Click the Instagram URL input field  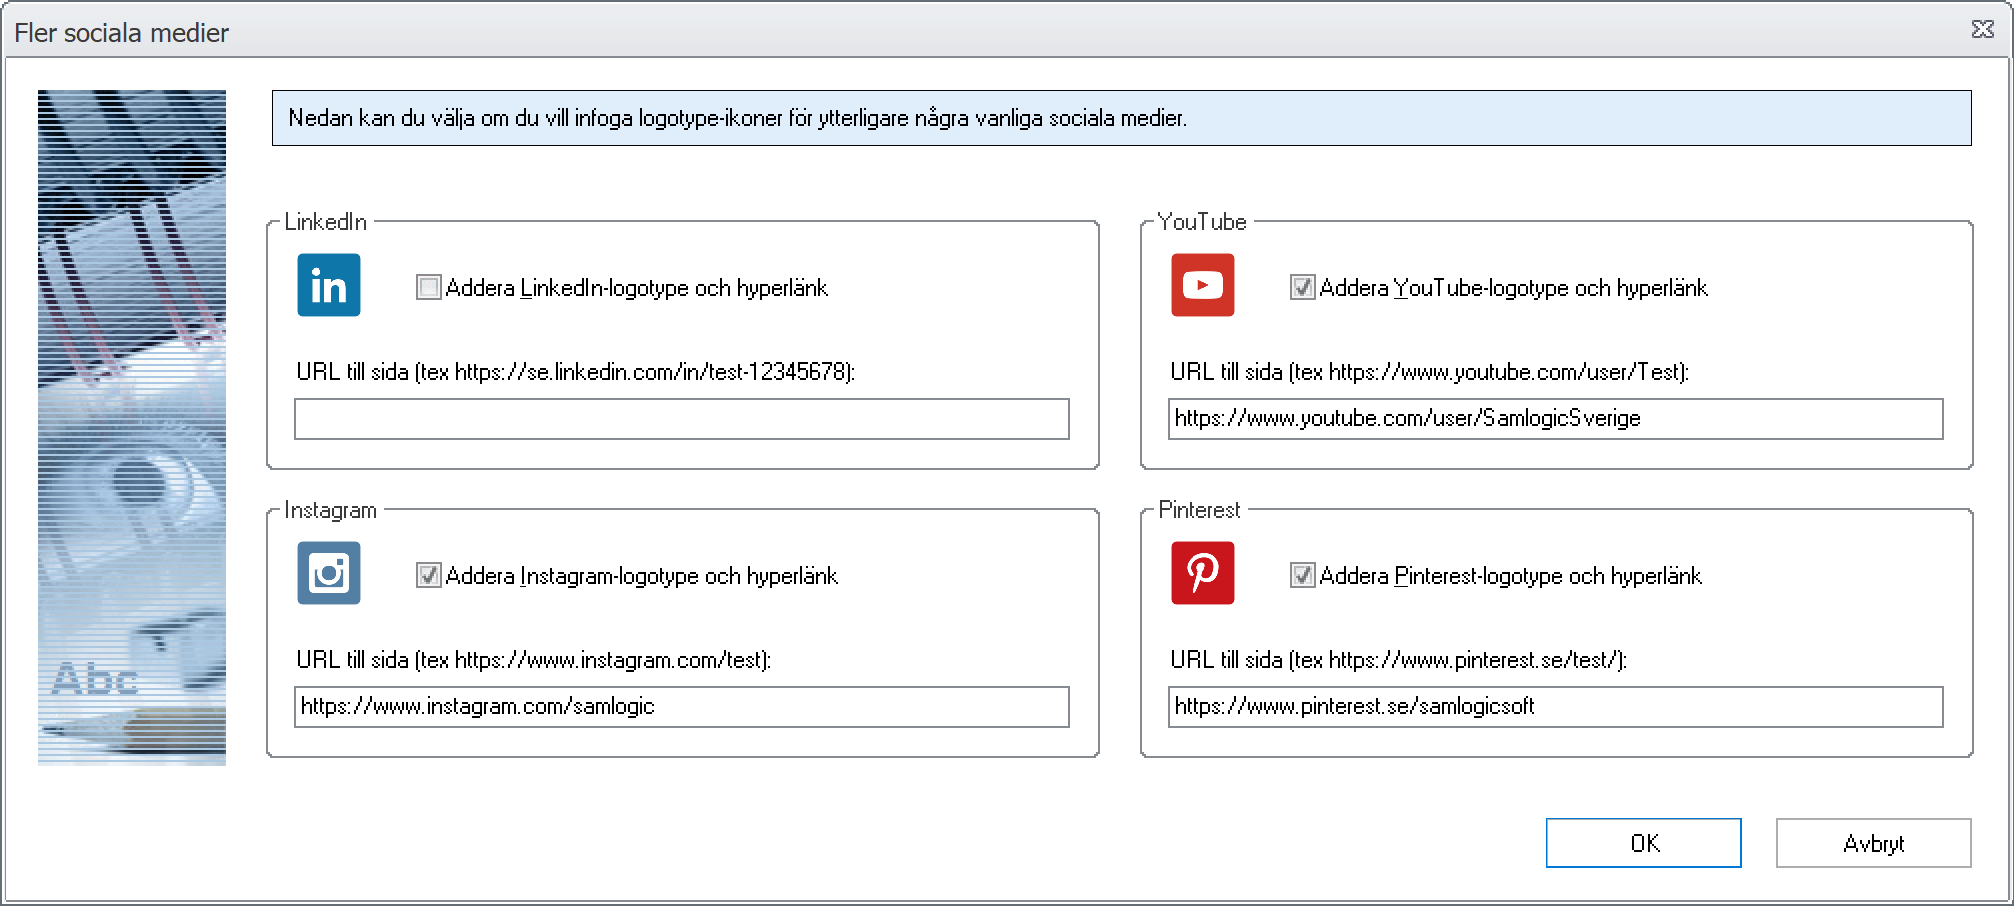coord(682,707)
